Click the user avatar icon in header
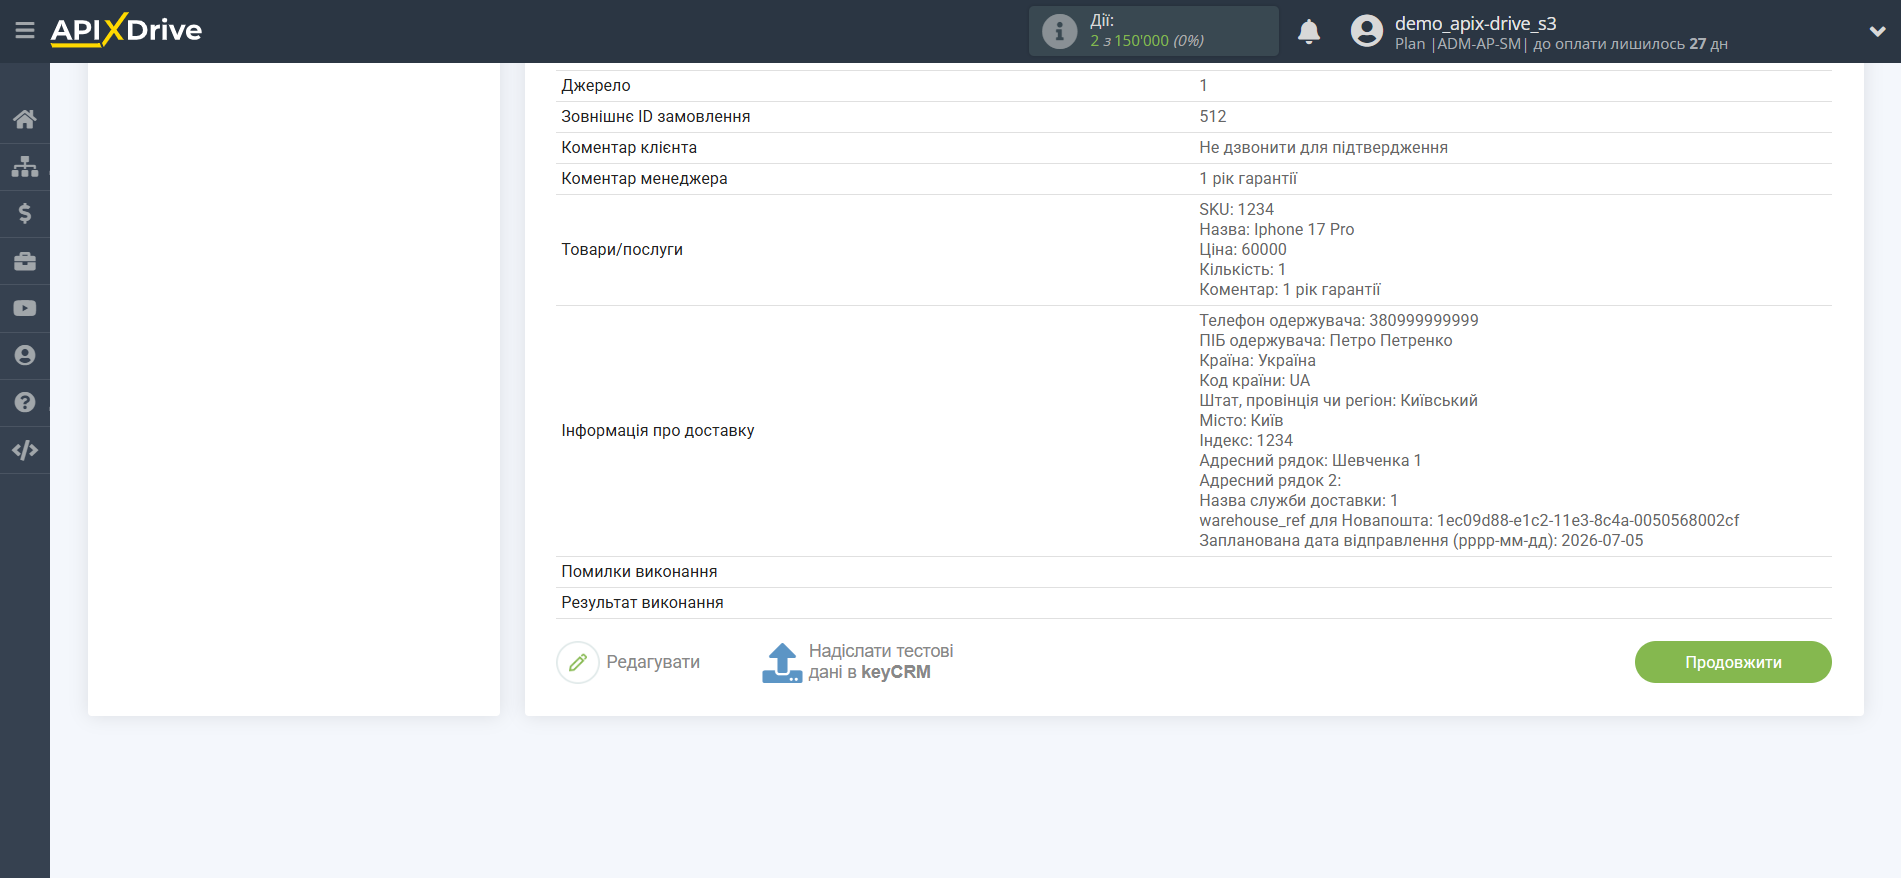The image size is (1901, 878). coord(1367,31)
